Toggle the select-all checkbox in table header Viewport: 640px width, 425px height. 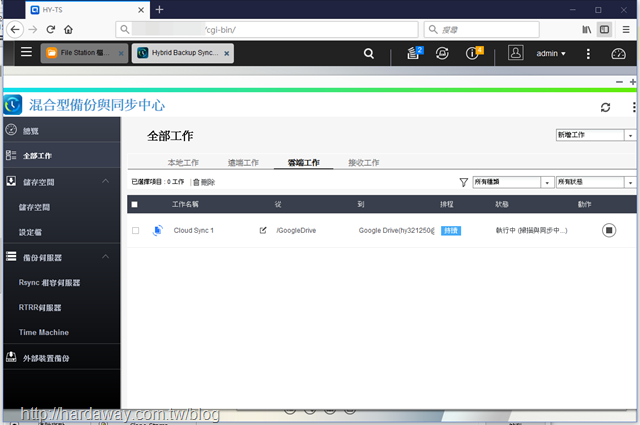click(x=135, y=204)
